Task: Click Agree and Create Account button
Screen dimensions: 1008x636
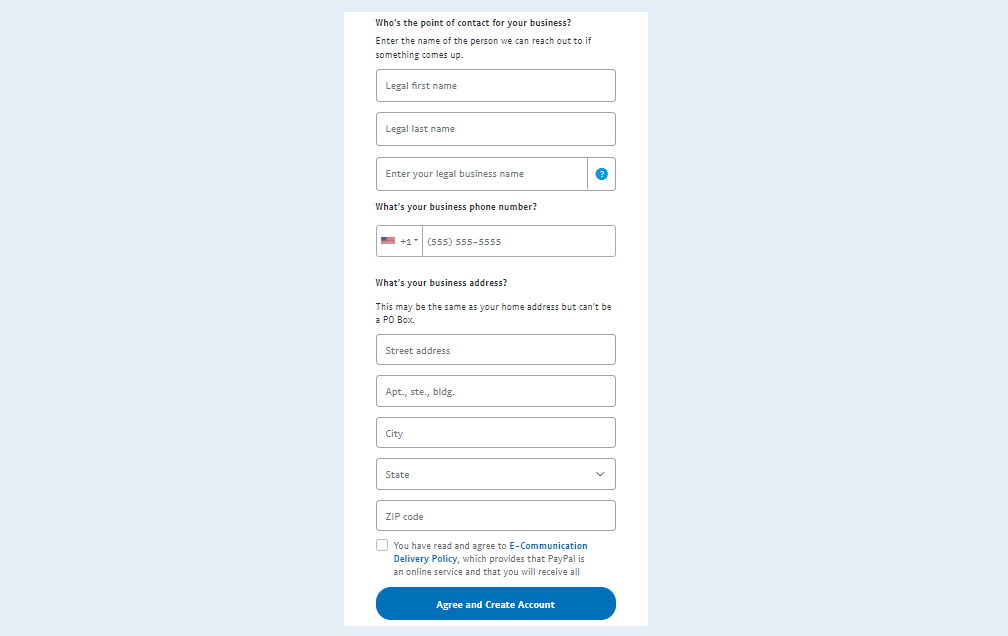Action: [x=496, y=604]
